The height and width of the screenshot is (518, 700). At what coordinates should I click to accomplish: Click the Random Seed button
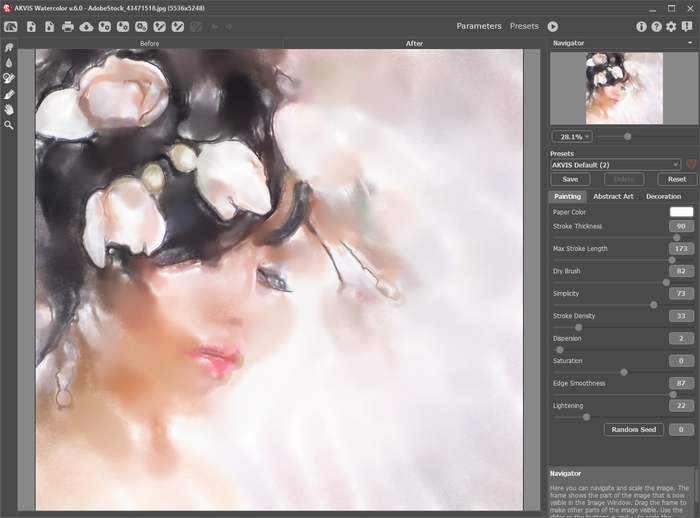(x=633, y=430)
